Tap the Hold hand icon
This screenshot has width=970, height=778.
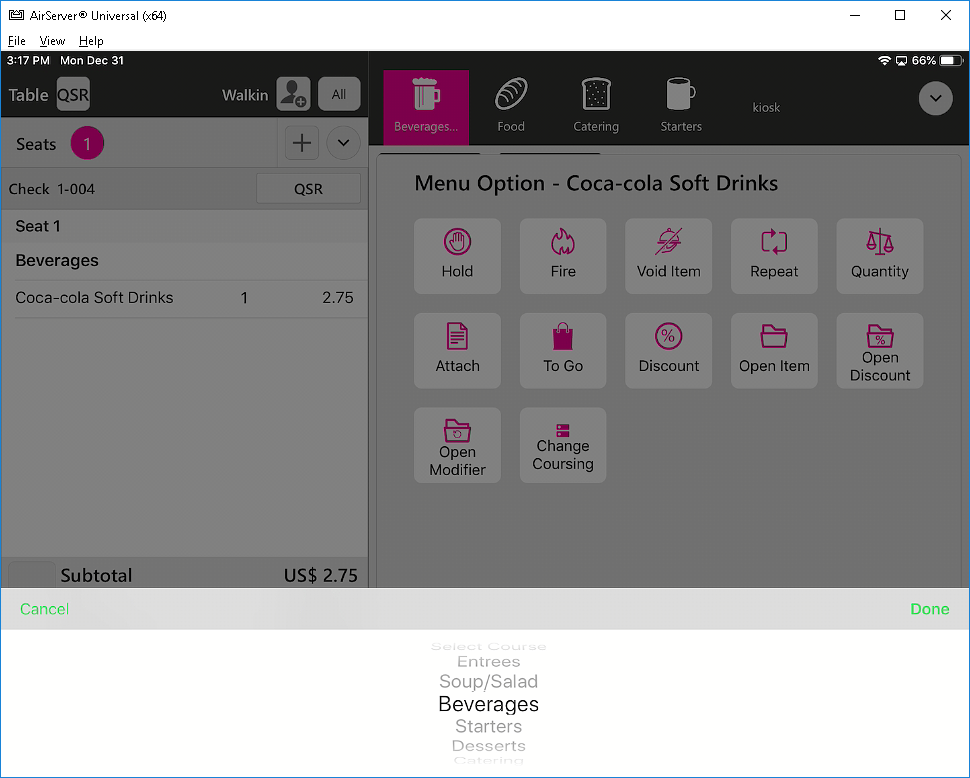457,243
